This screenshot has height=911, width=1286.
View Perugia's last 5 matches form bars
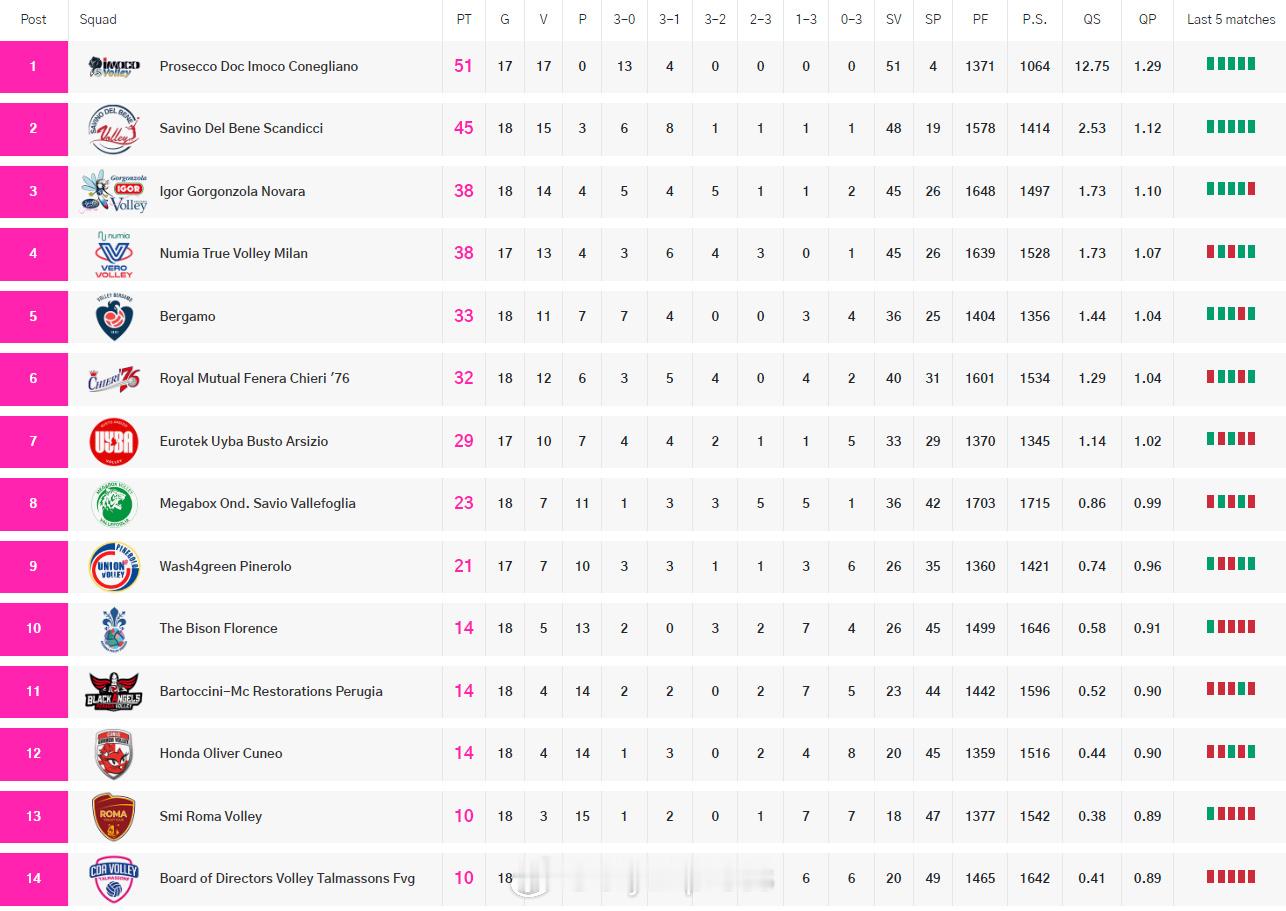[1231, 689]
